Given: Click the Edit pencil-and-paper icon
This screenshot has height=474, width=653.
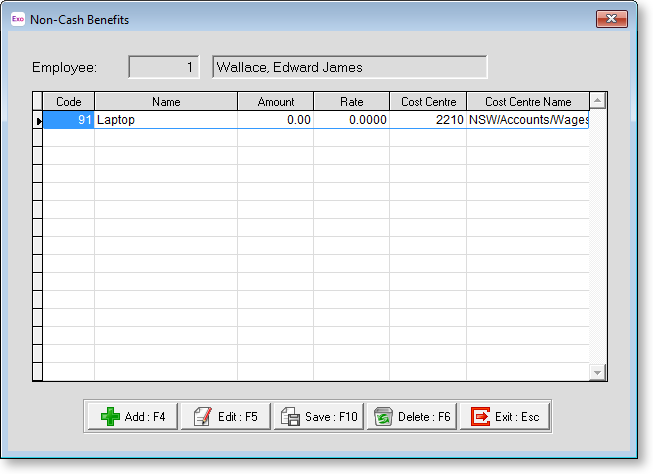Looking at the screenshot, I should tap(201, 417).
